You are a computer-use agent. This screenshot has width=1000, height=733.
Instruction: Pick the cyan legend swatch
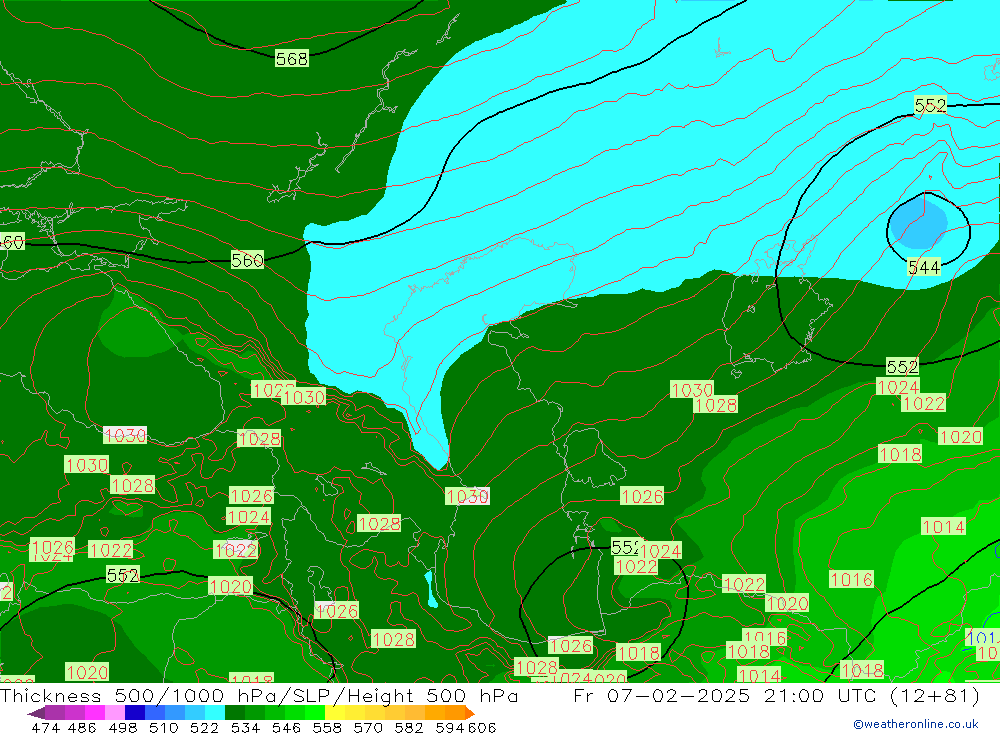(215, 712)
